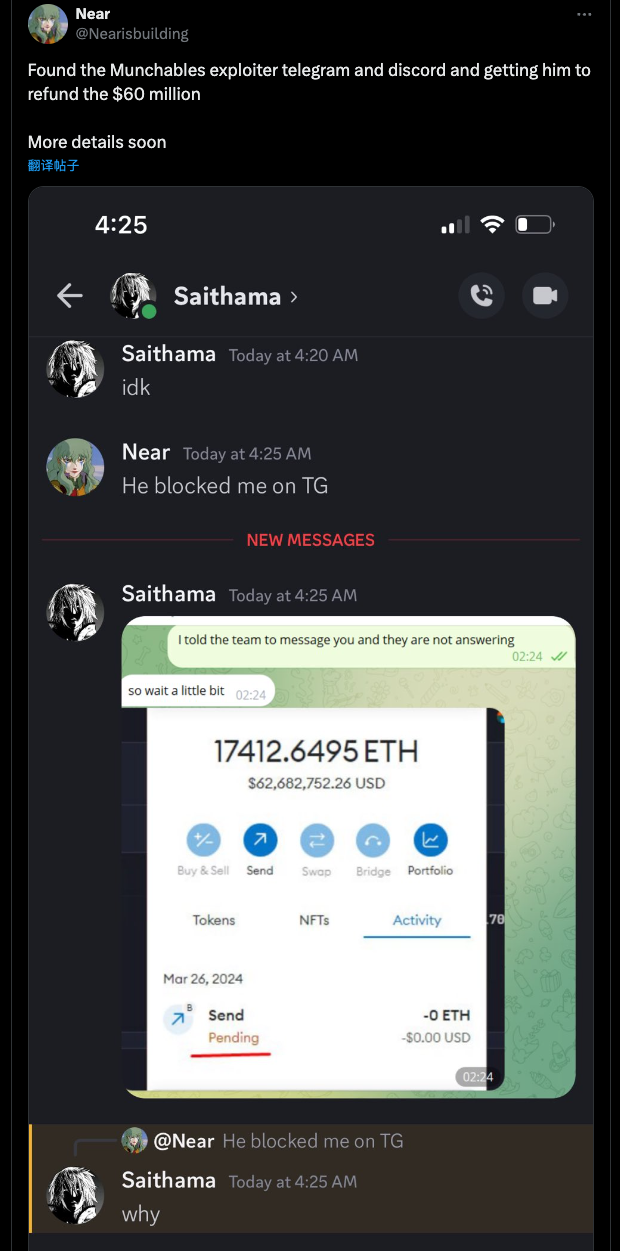The width and height of the screenshot is (620, 1251).
Task: Click the translate post link
Action: (x=53, y=165)
